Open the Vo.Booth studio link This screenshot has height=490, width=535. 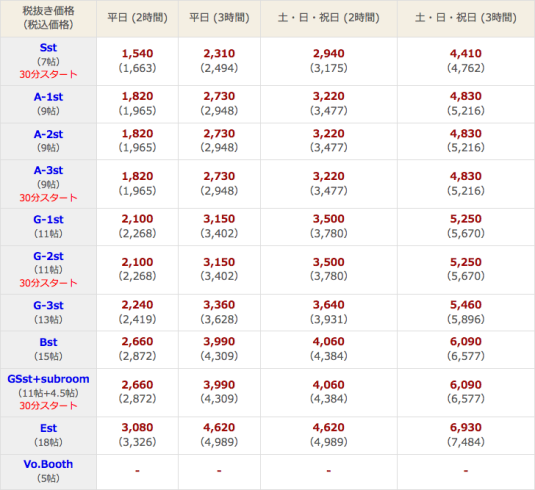pyautogui.click(x=48, y=464)
